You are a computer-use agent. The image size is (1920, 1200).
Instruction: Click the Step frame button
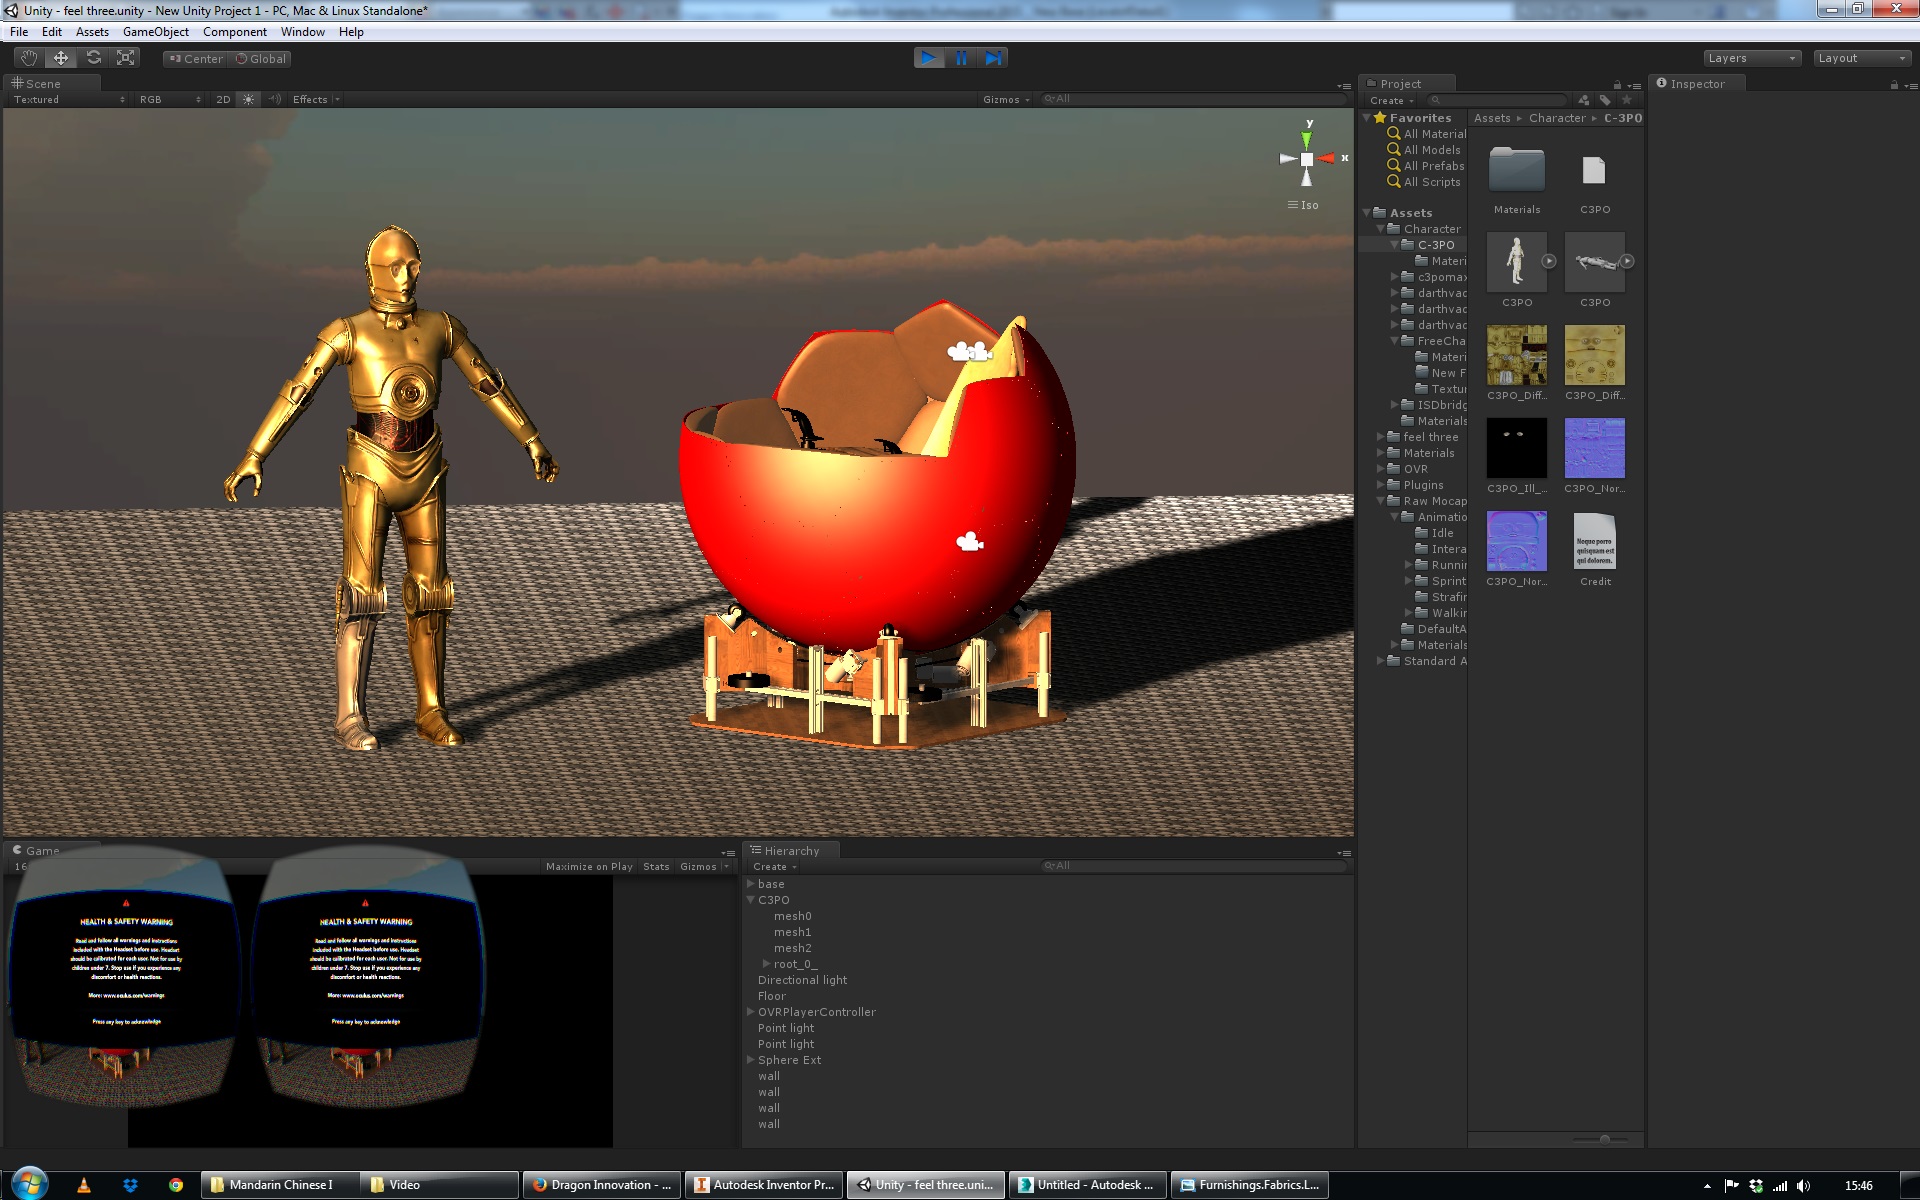(x=993, y=58)
